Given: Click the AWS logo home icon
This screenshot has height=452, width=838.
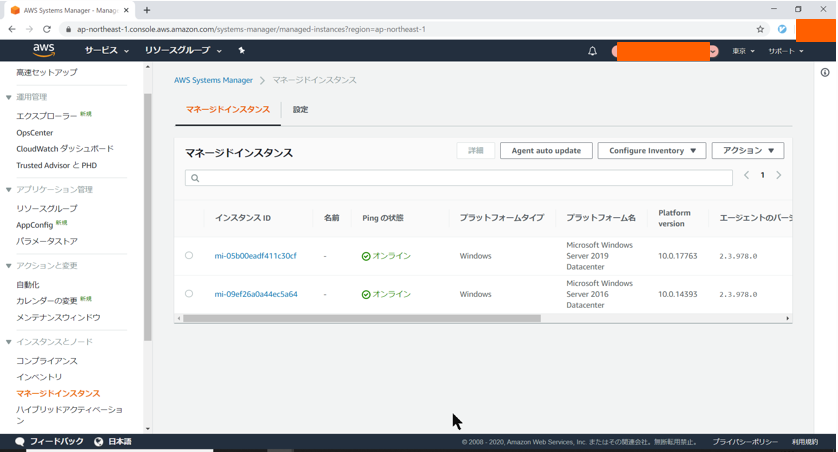Looking at the screenshot, I should (x=44, y=50).
